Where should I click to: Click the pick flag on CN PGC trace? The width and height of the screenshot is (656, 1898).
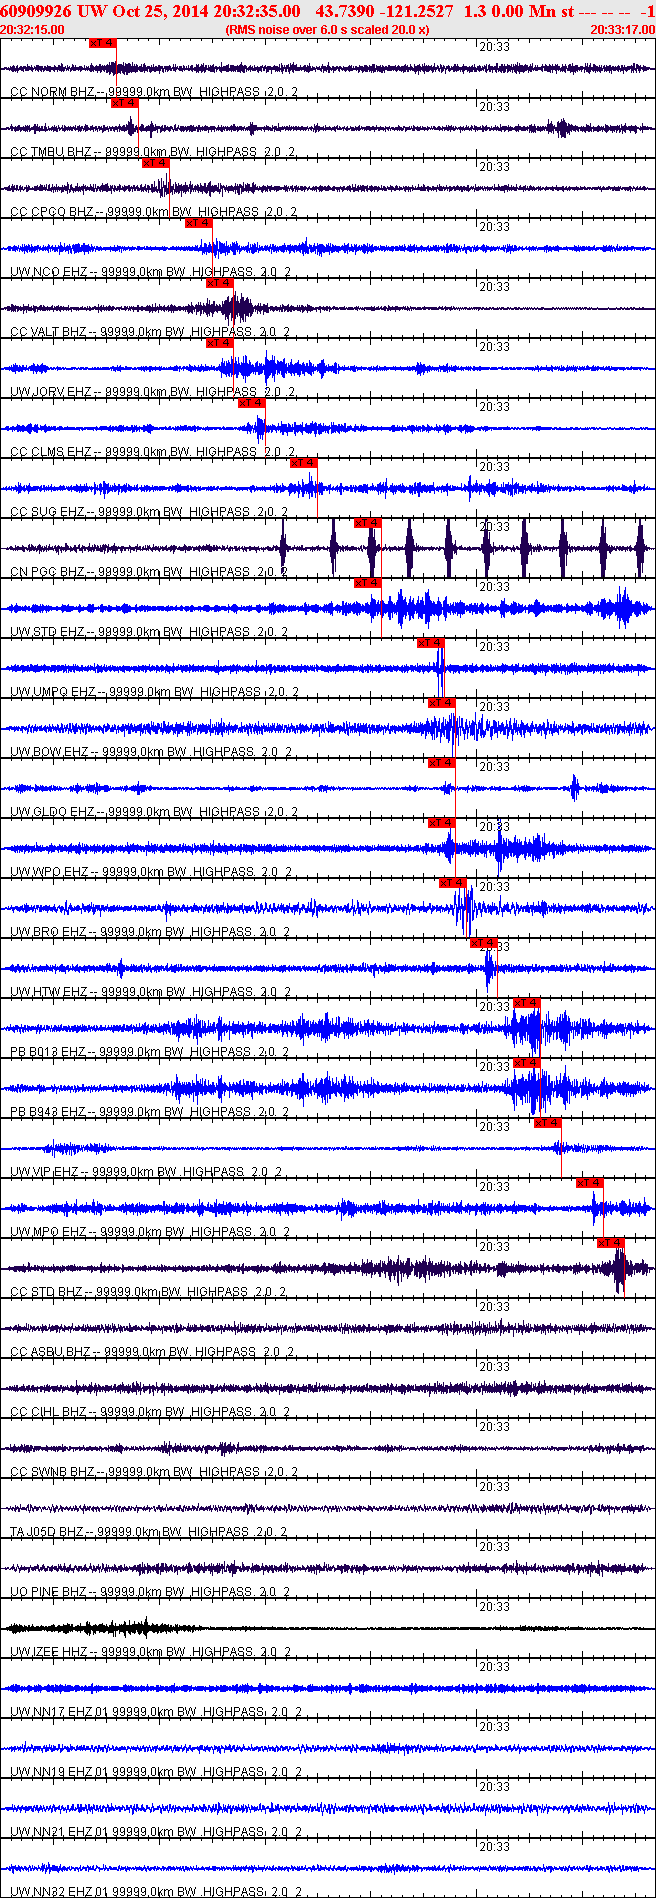368,523
